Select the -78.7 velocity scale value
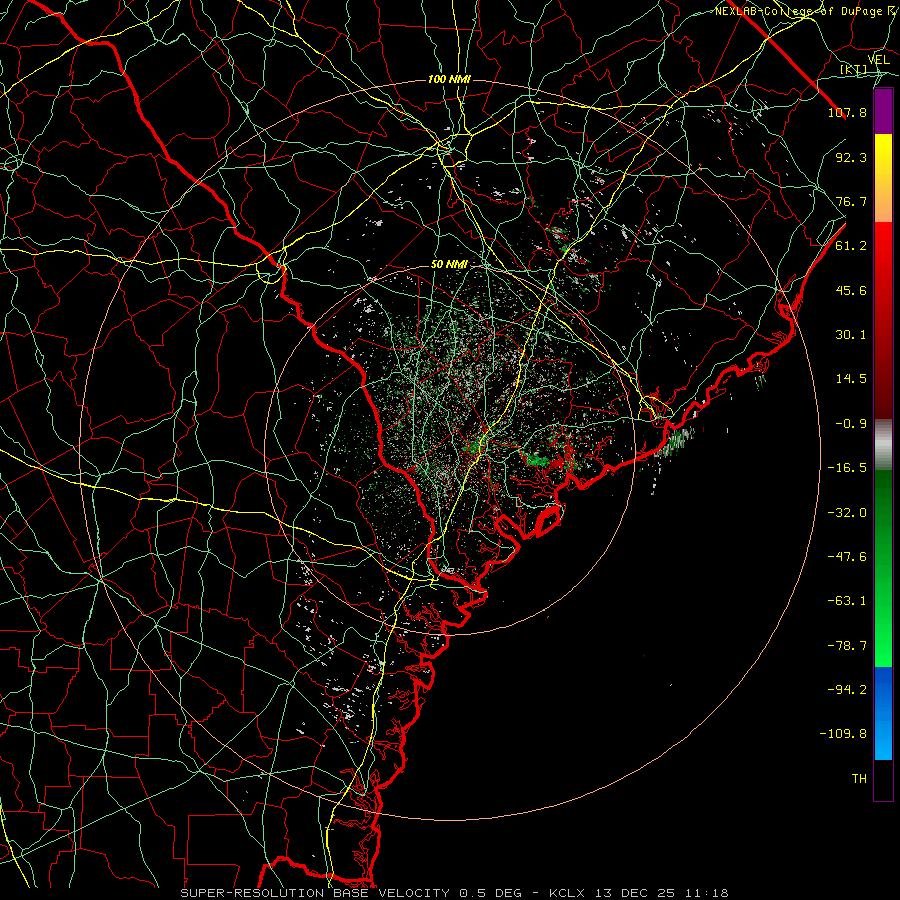Screen dimensions: 900x900 (x=847, y=646)
